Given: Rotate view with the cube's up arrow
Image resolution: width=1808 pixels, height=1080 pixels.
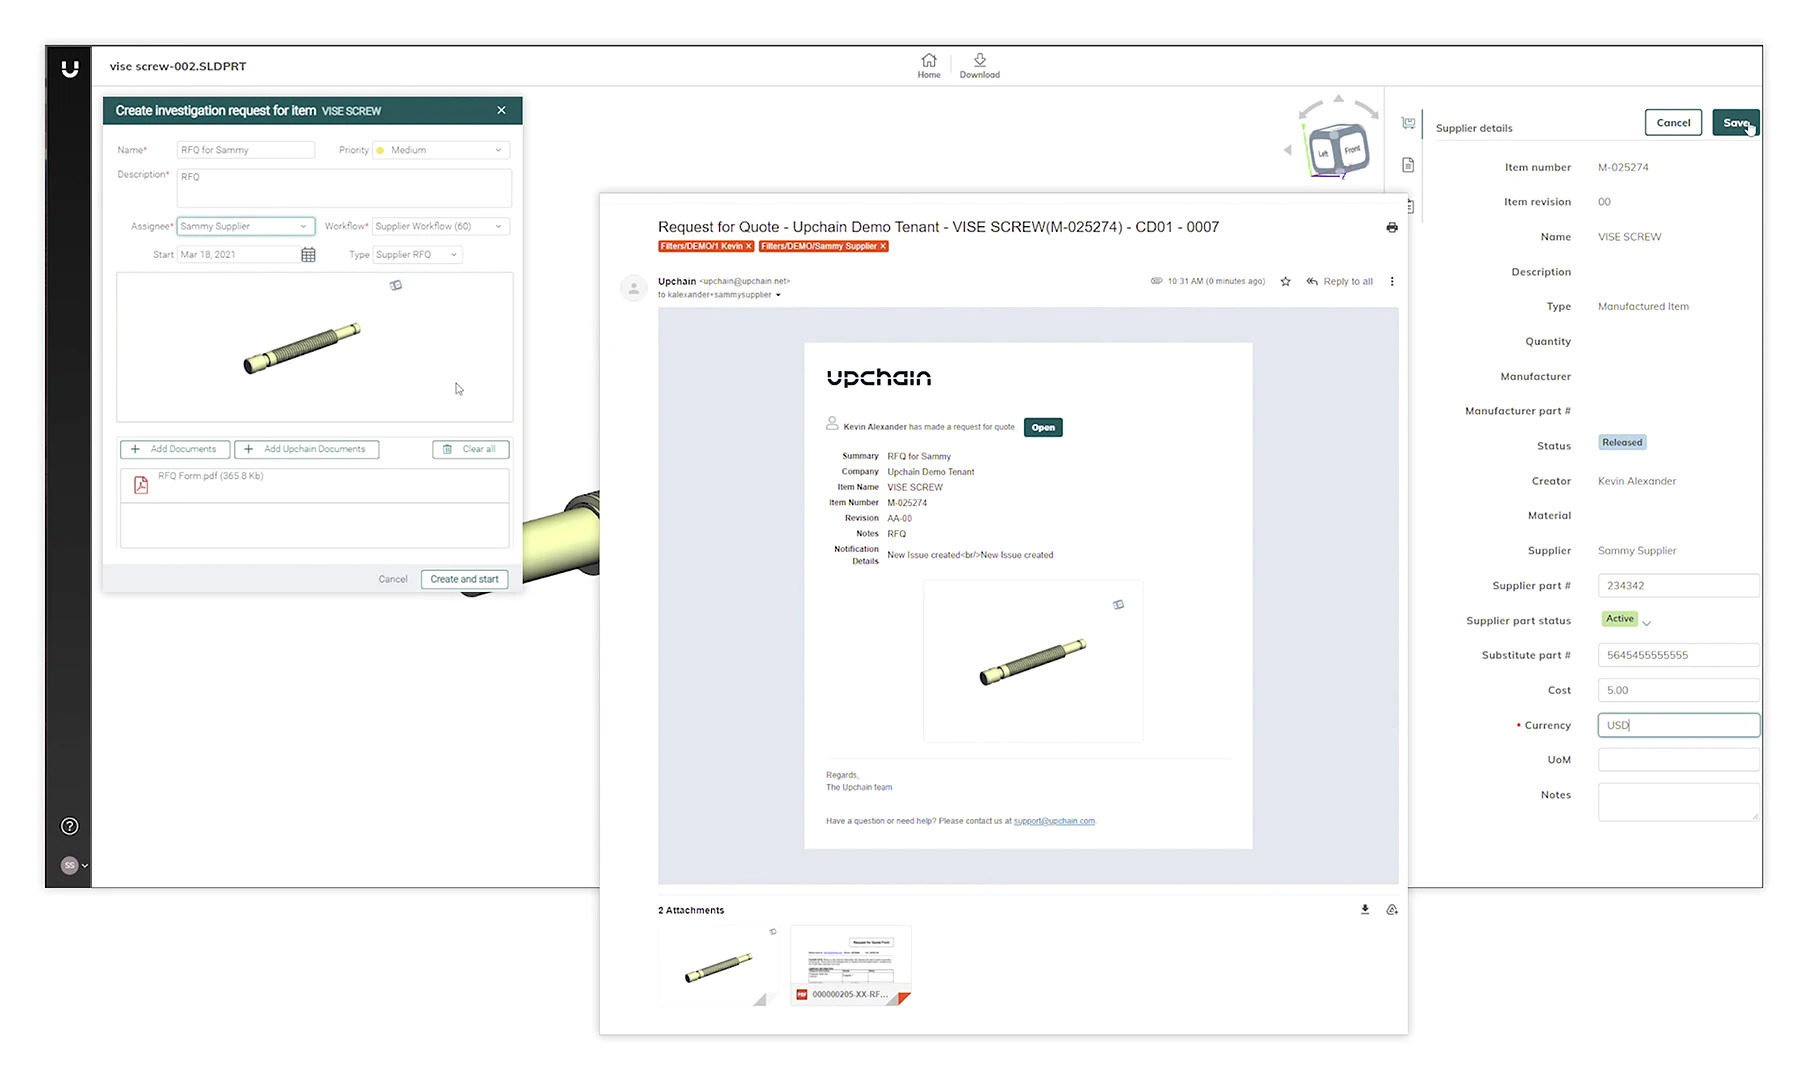Looking at the screenshot, I should coord(1338,98).
